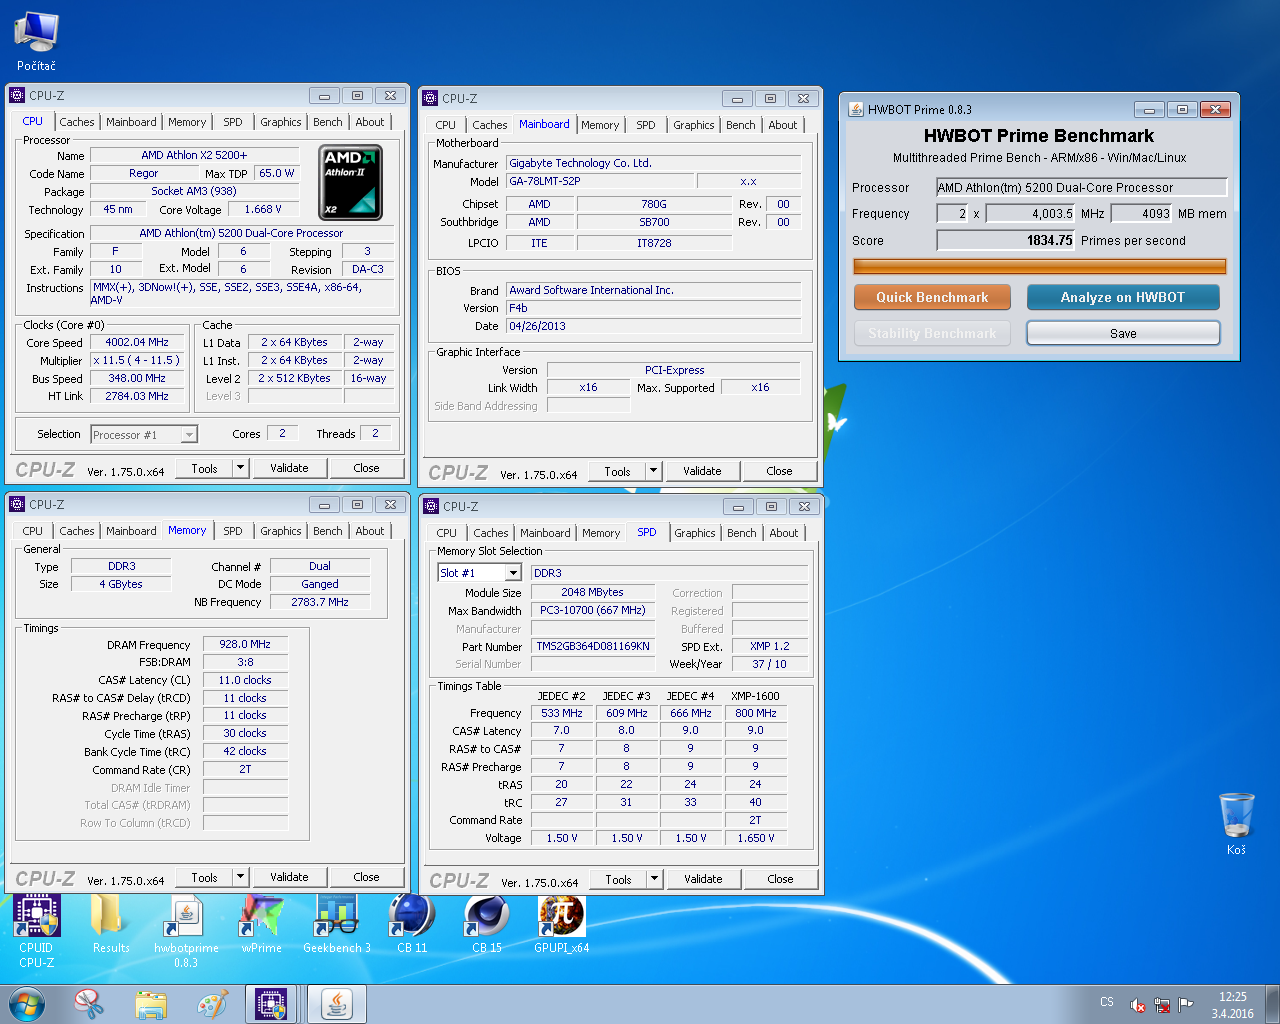Switch to About tab in SPD tab window
This screenshot has height=1024, width=1280.
click(784, 533)
